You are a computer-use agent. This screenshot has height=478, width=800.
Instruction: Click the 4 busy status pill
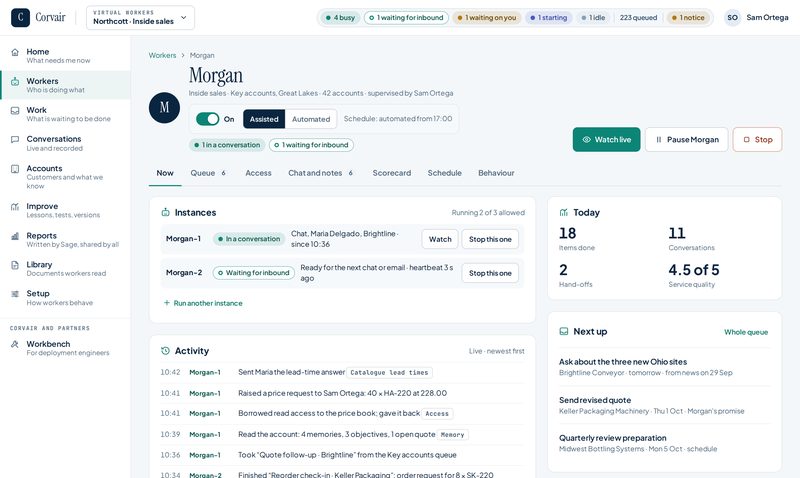coord(340,18)
